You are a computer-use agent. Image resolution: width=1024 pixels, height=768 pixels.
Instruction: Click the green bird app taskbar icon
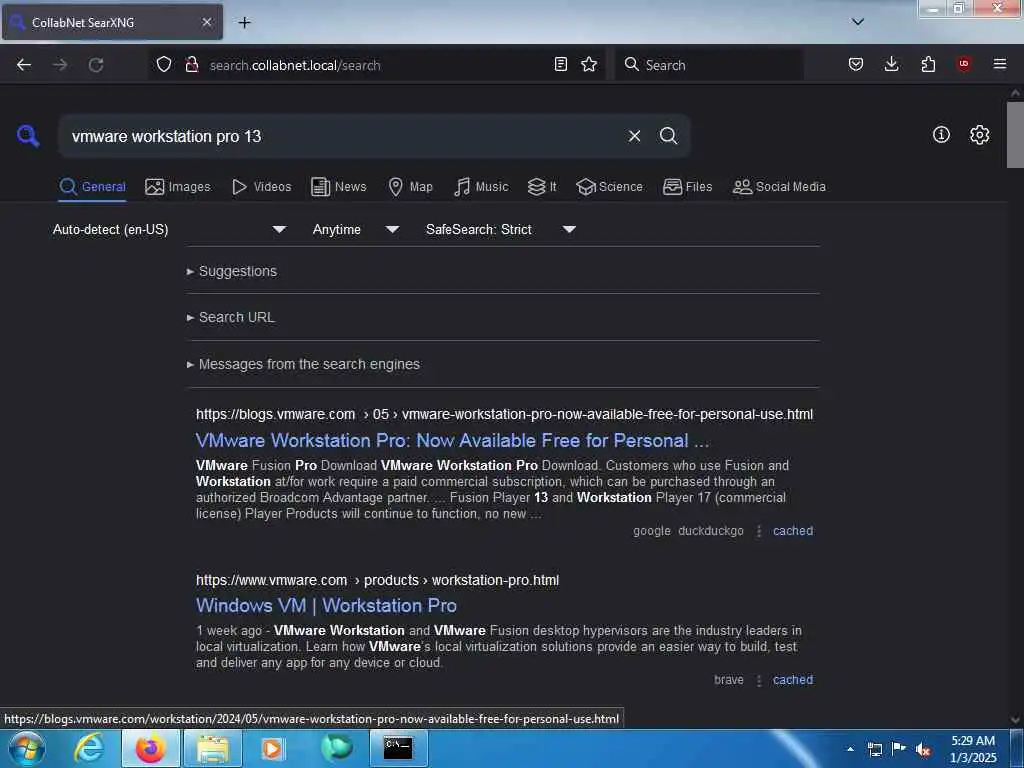337,748
